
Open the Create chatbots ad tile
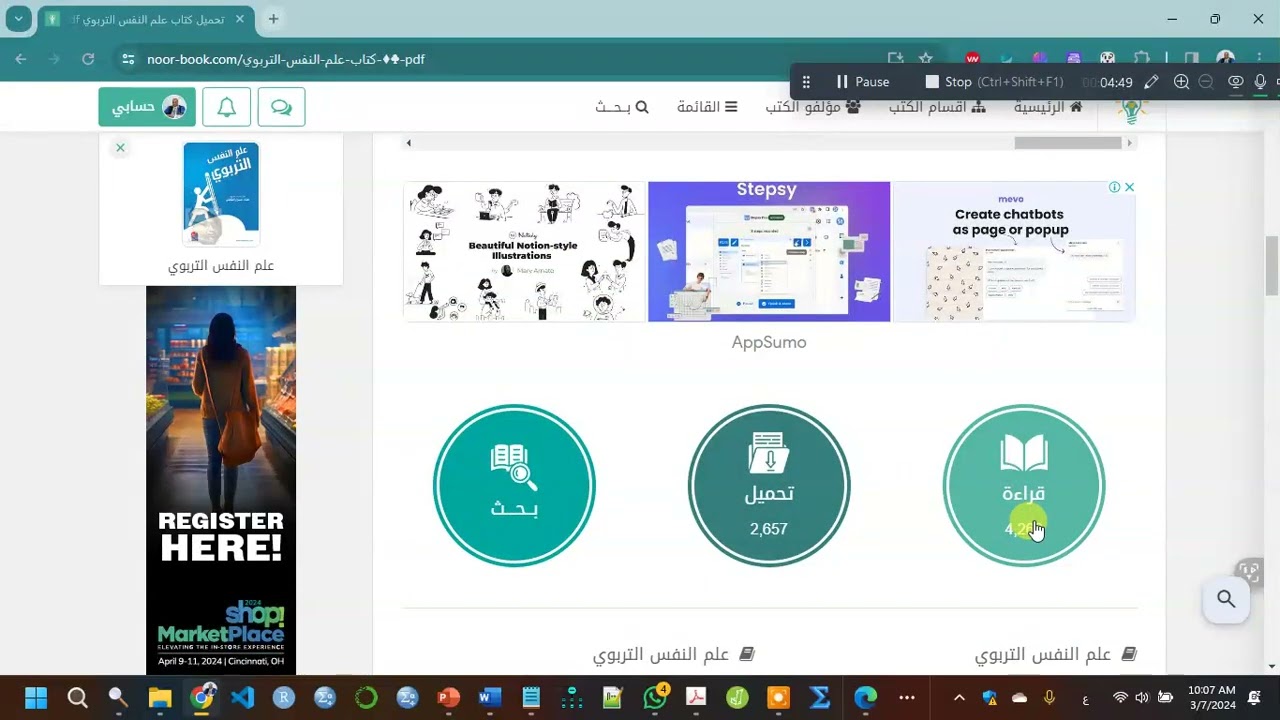(1013, 252)
